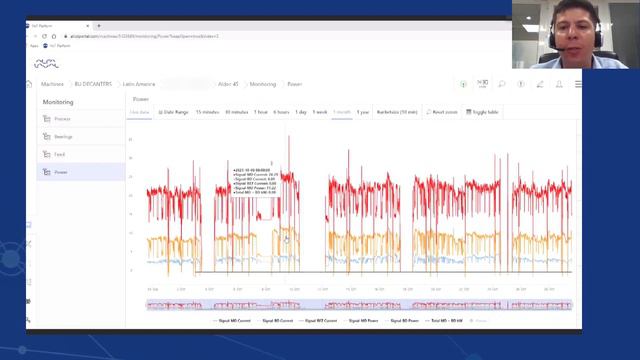Open the hamburger menu
Screen dimensions: 640x360
tap(578, 84)
